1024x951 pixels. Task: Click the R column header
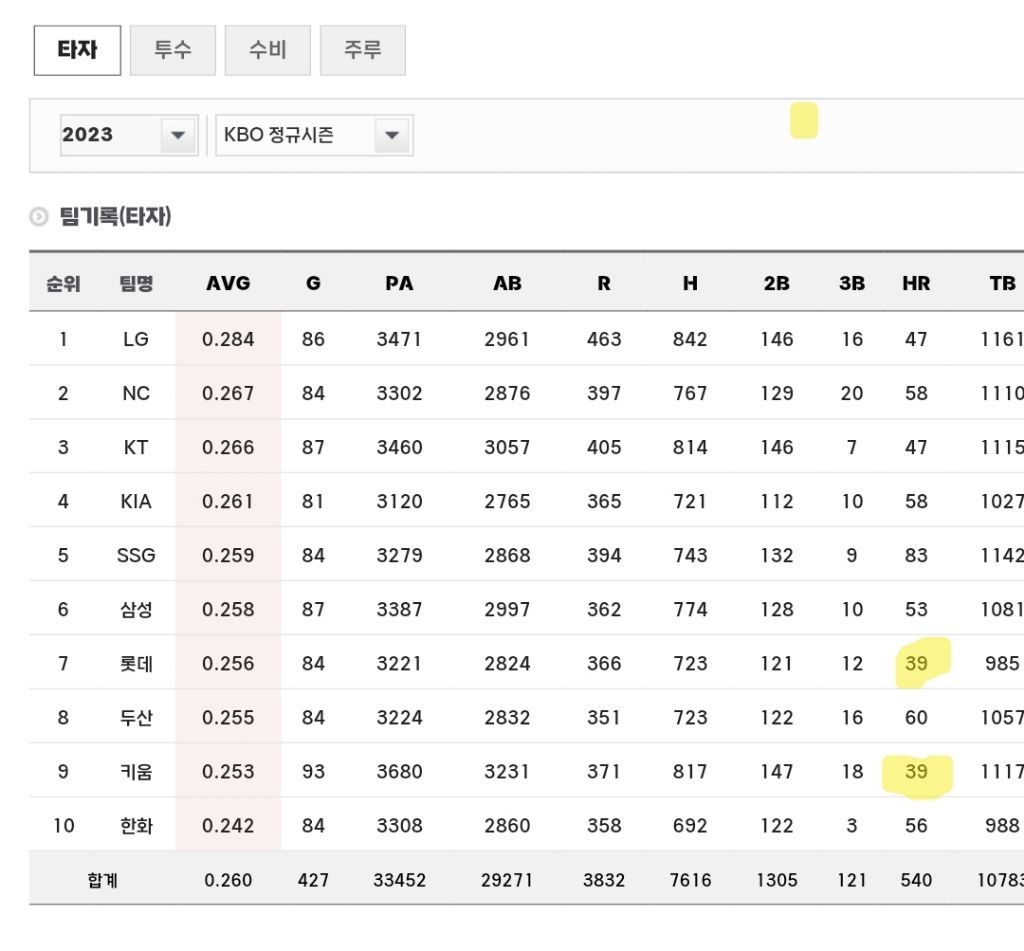point(603,283)
